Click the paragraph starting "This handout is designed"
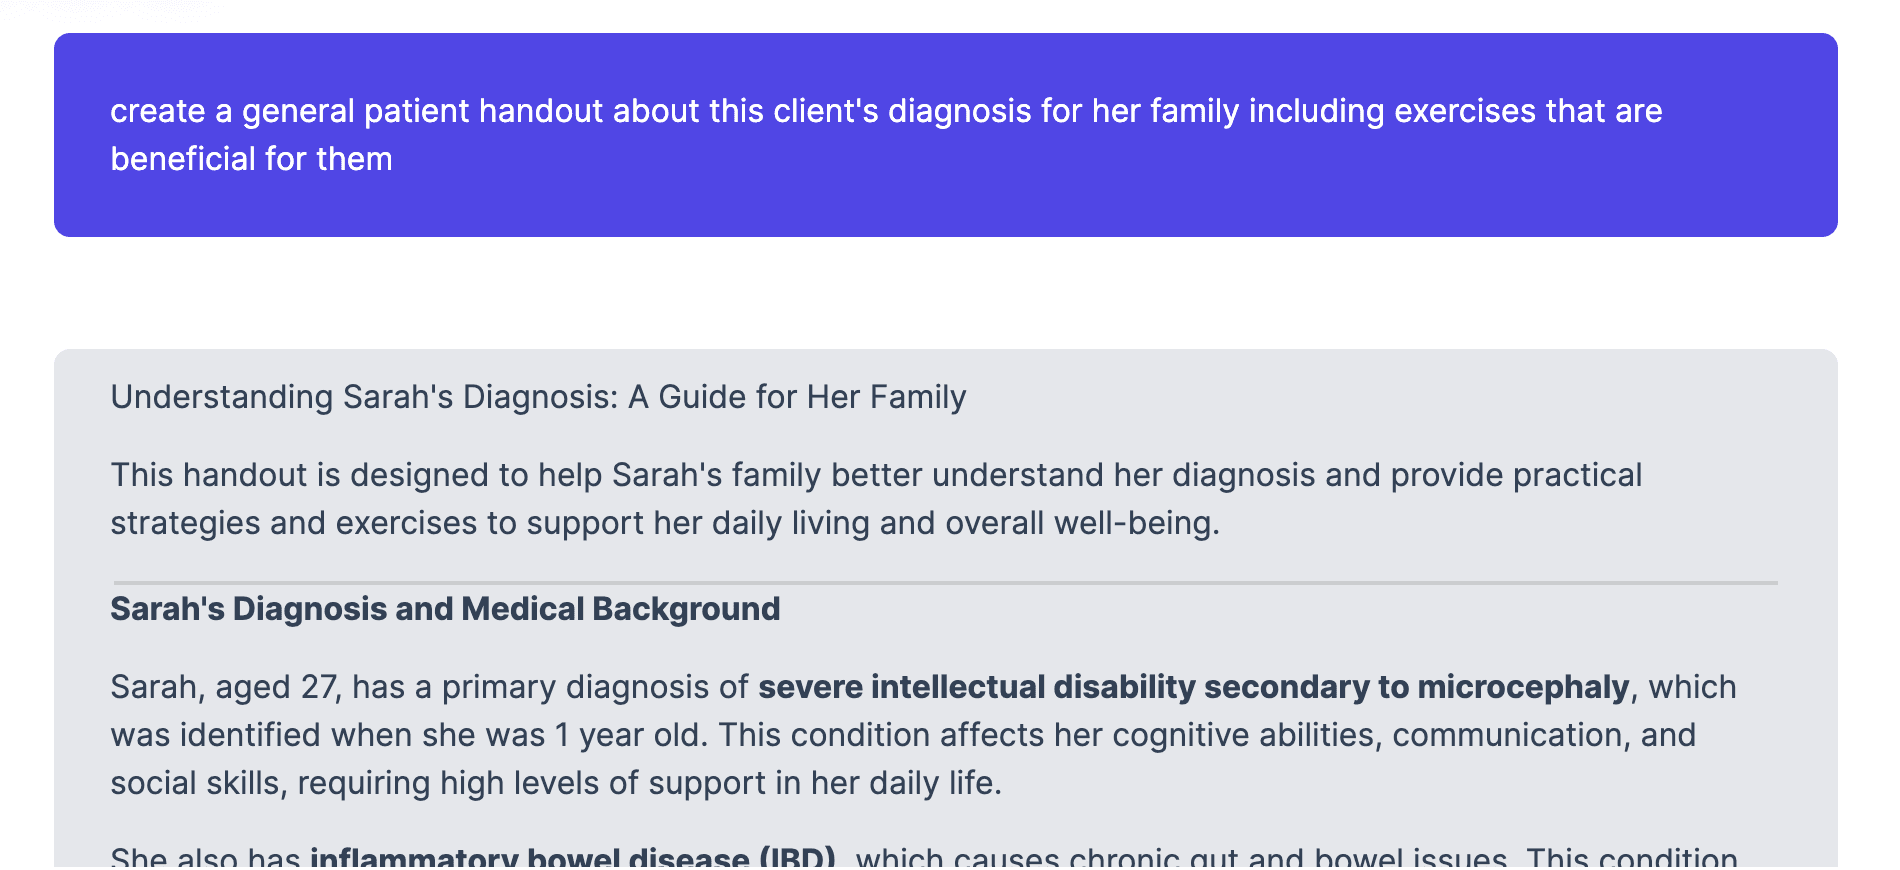1900x870 pixels. [x=876, y=499]
